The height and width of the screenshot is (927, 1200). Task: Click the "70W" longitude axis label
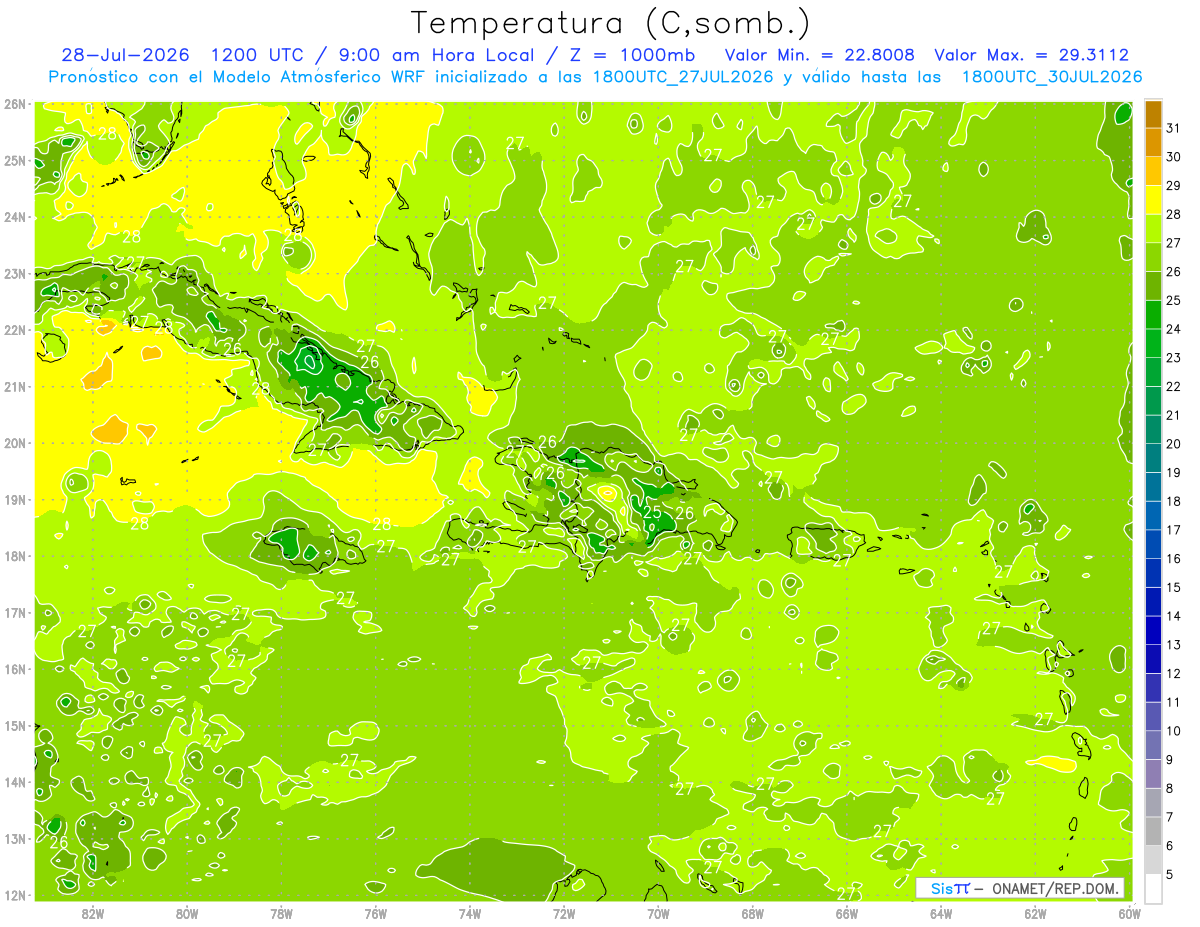(658, 914)
